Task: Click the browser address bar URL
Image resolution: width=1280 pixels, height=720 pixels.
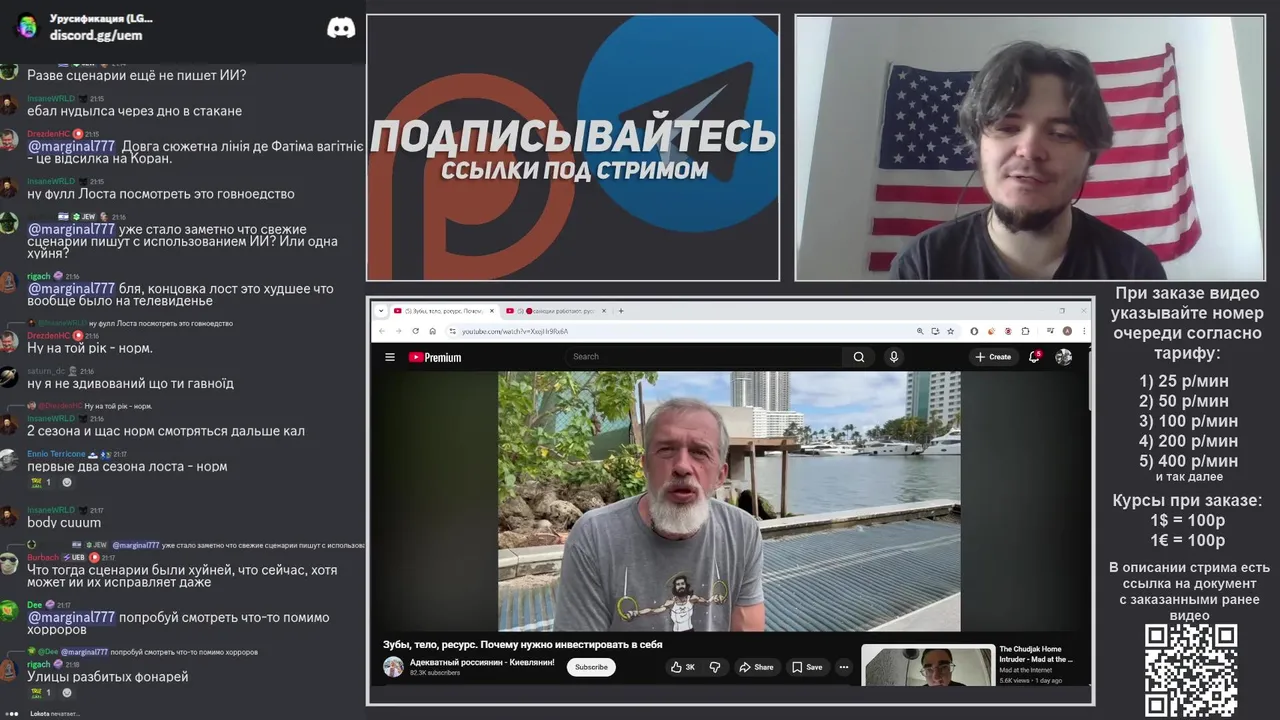Action: pos(514,331)
